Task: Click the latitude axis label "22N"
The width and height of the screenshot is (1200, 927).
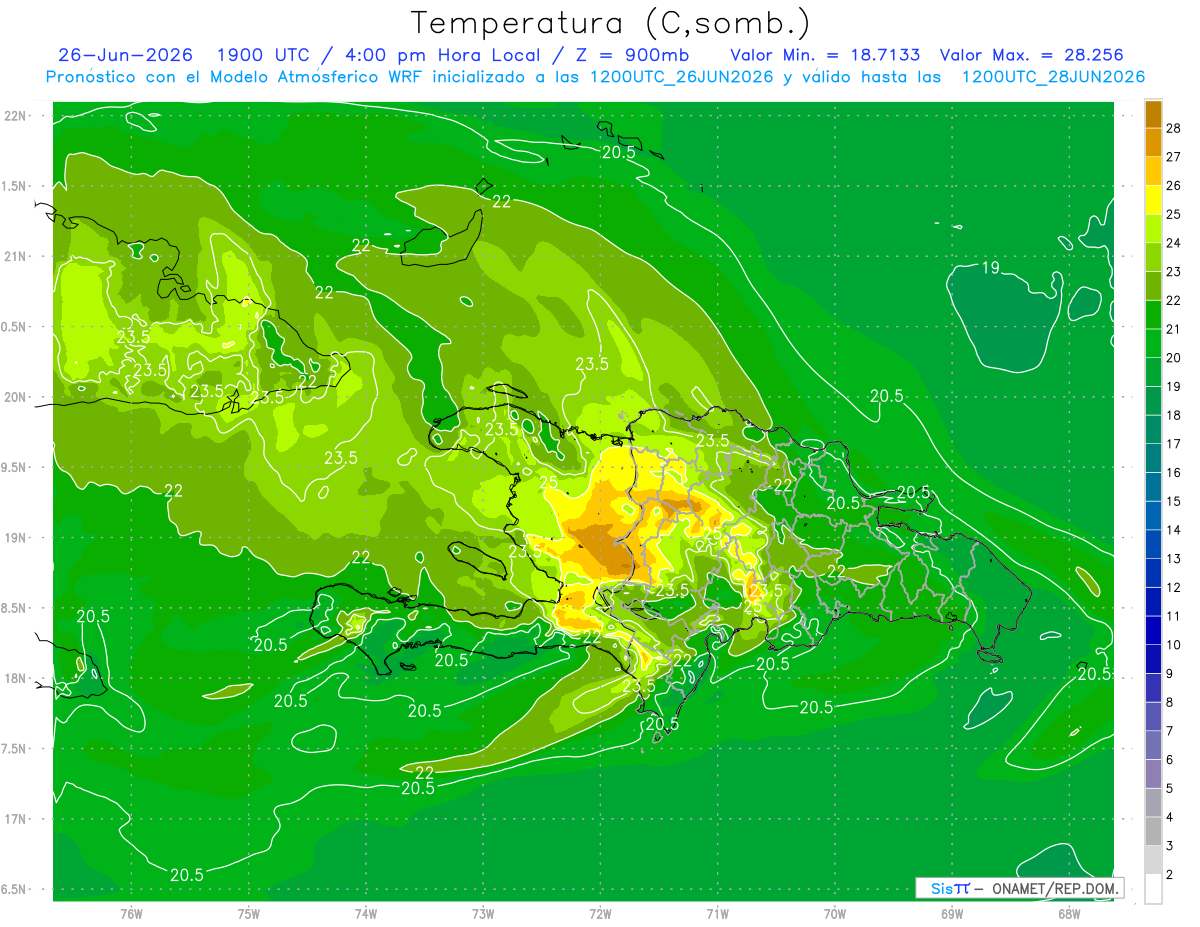Action: 16,116
